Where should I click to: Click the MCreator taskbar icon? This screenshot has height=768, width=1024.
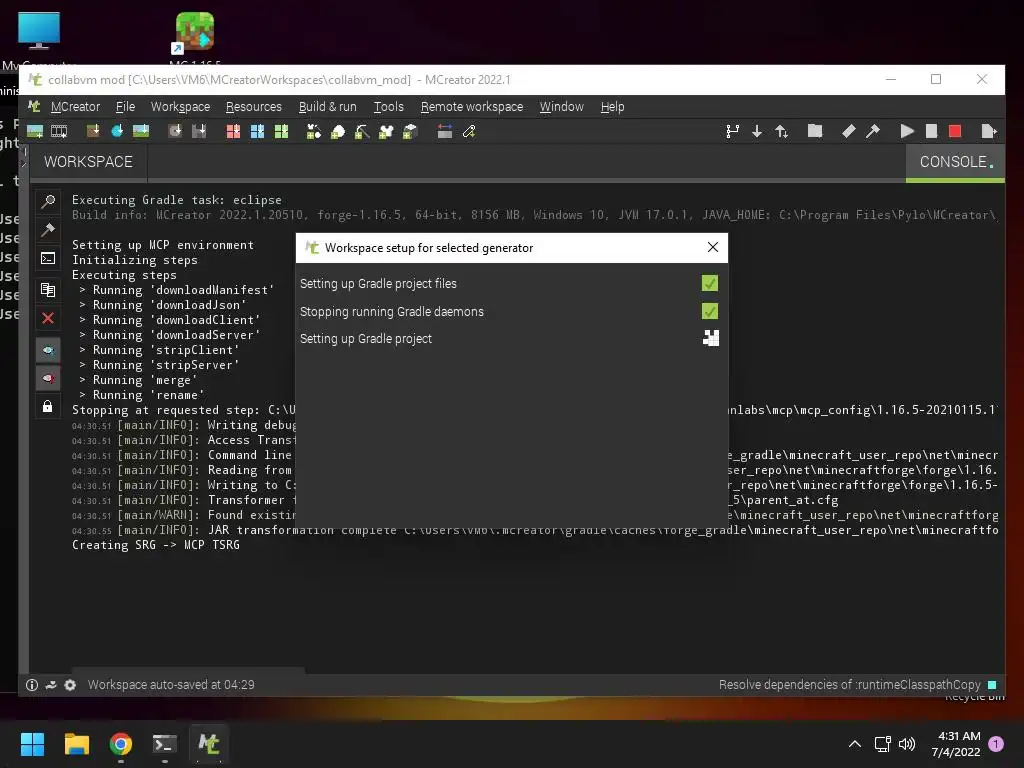(209, 744)
